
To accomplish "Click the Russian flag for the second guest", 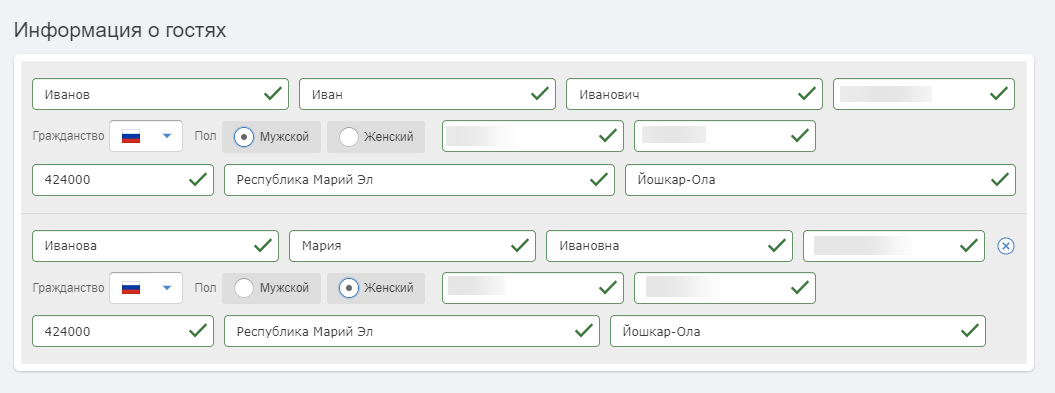I will click(x=131, y=288).
